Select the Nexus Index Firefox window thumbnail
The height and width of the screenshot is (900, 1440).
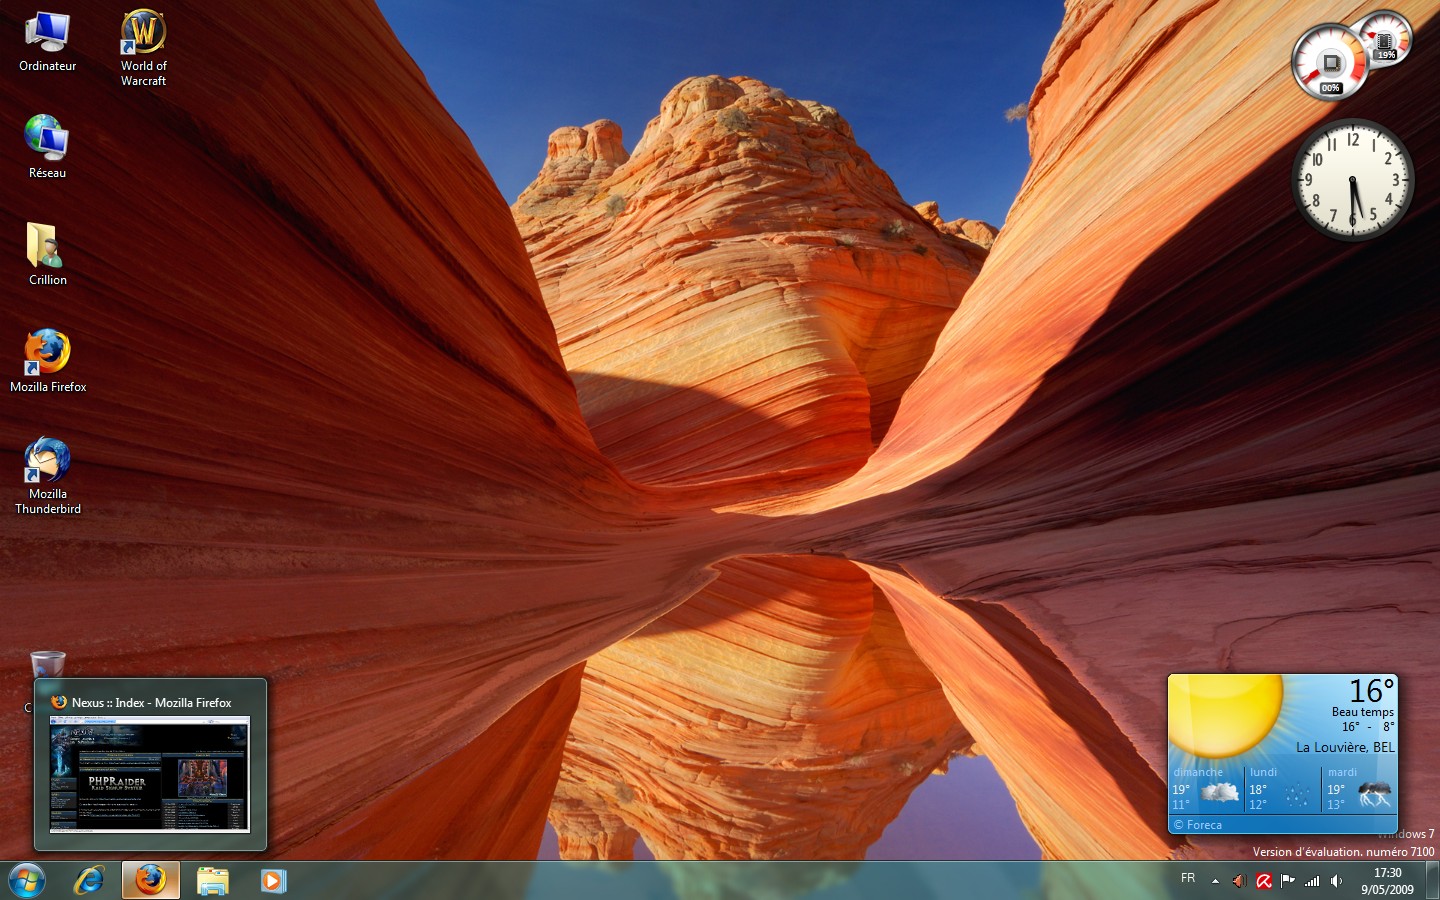tap(150, 773)
